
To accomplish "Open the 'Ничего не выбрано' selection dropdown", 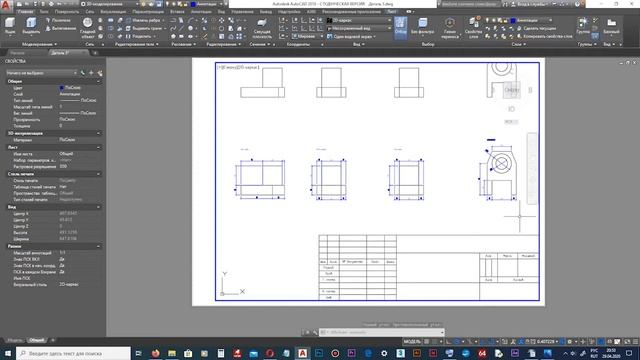I will coord(41,73).
